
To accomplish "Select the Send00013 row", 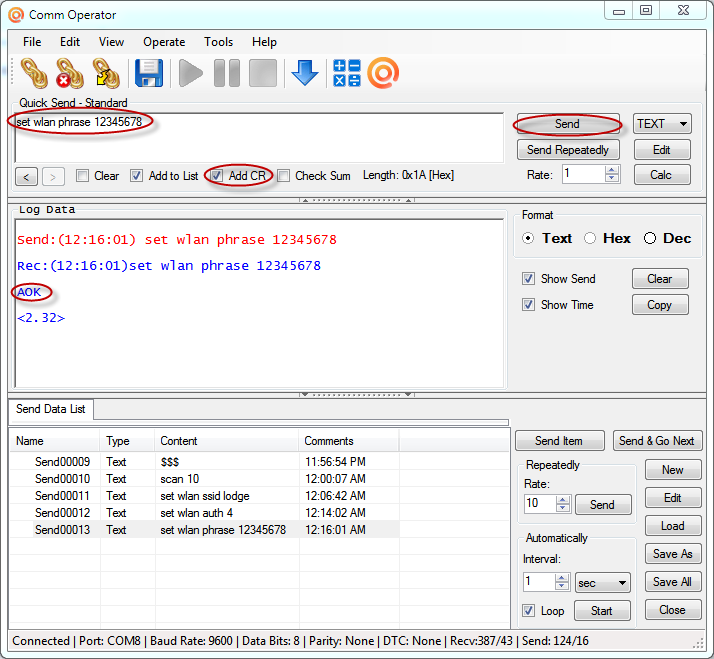I will click(205, 530).
